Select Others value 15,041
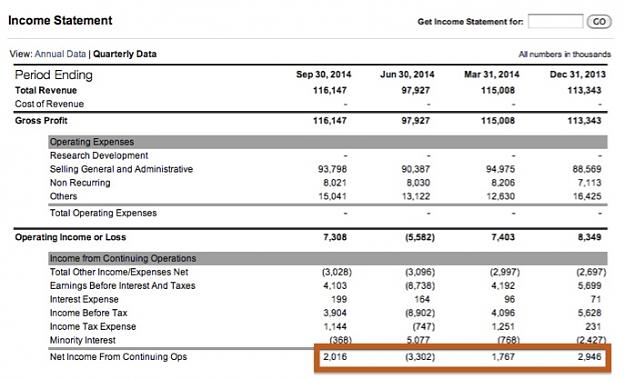The height and width of the screenshot is (379, 625). [x=332, y=196]
